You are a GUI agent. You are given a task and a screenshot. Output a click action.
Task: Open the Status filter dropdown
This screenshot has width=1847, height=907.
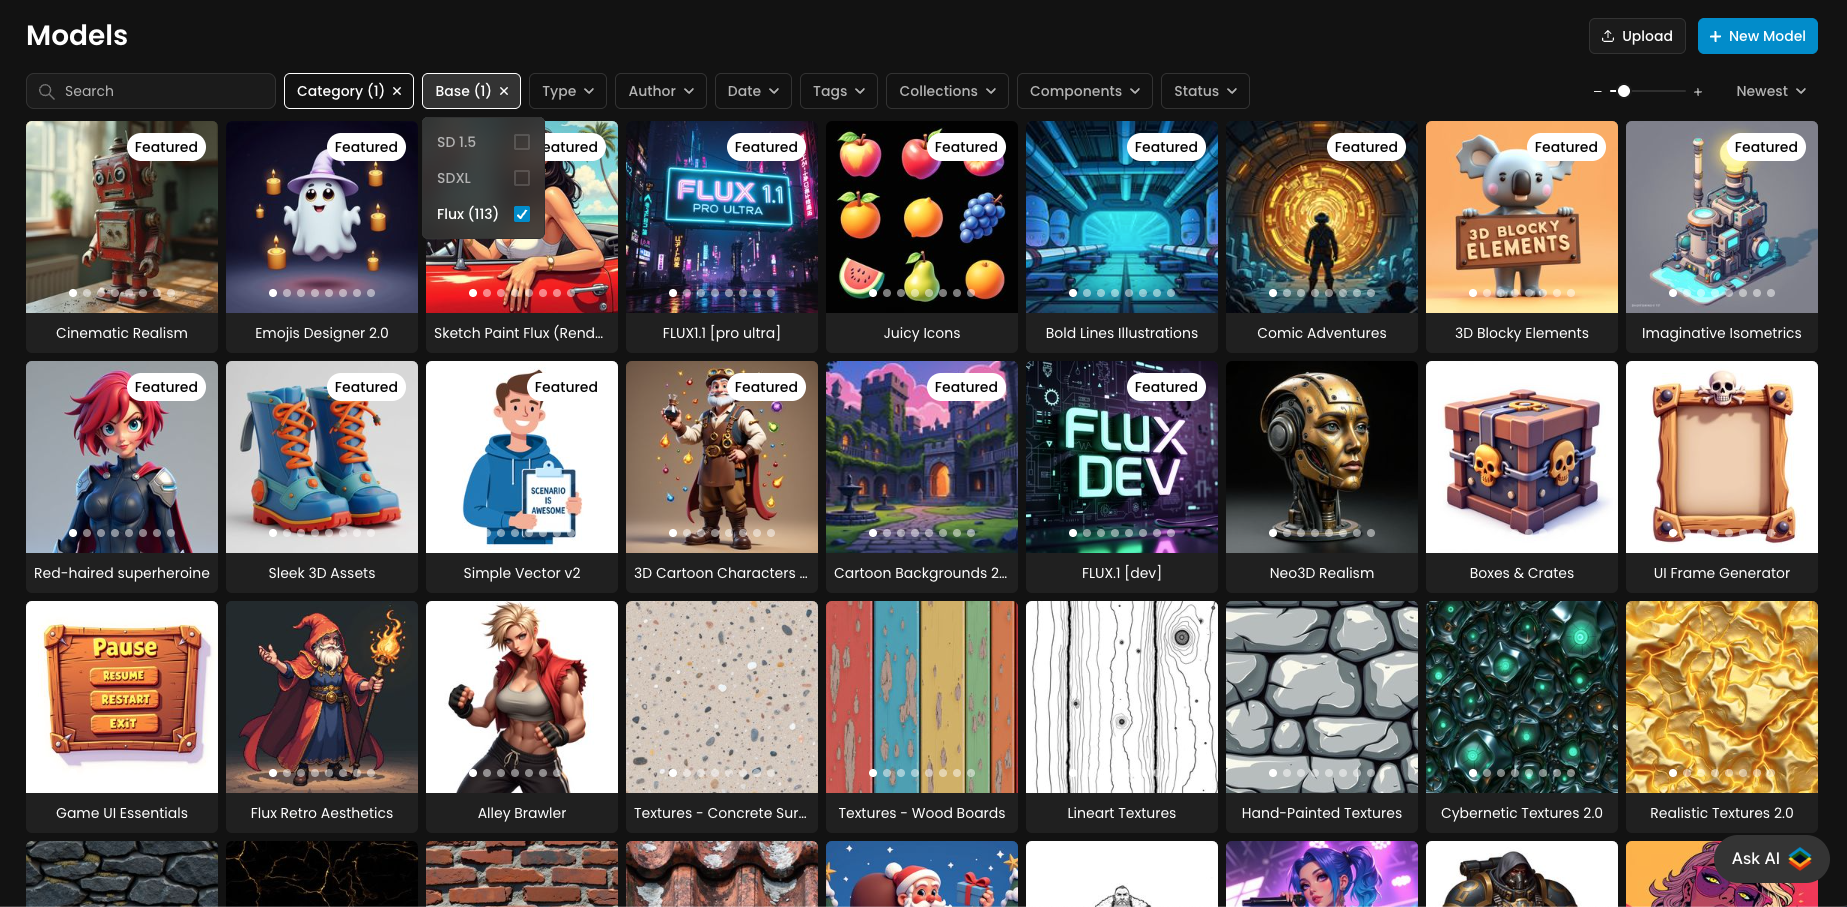point(1205,91)
